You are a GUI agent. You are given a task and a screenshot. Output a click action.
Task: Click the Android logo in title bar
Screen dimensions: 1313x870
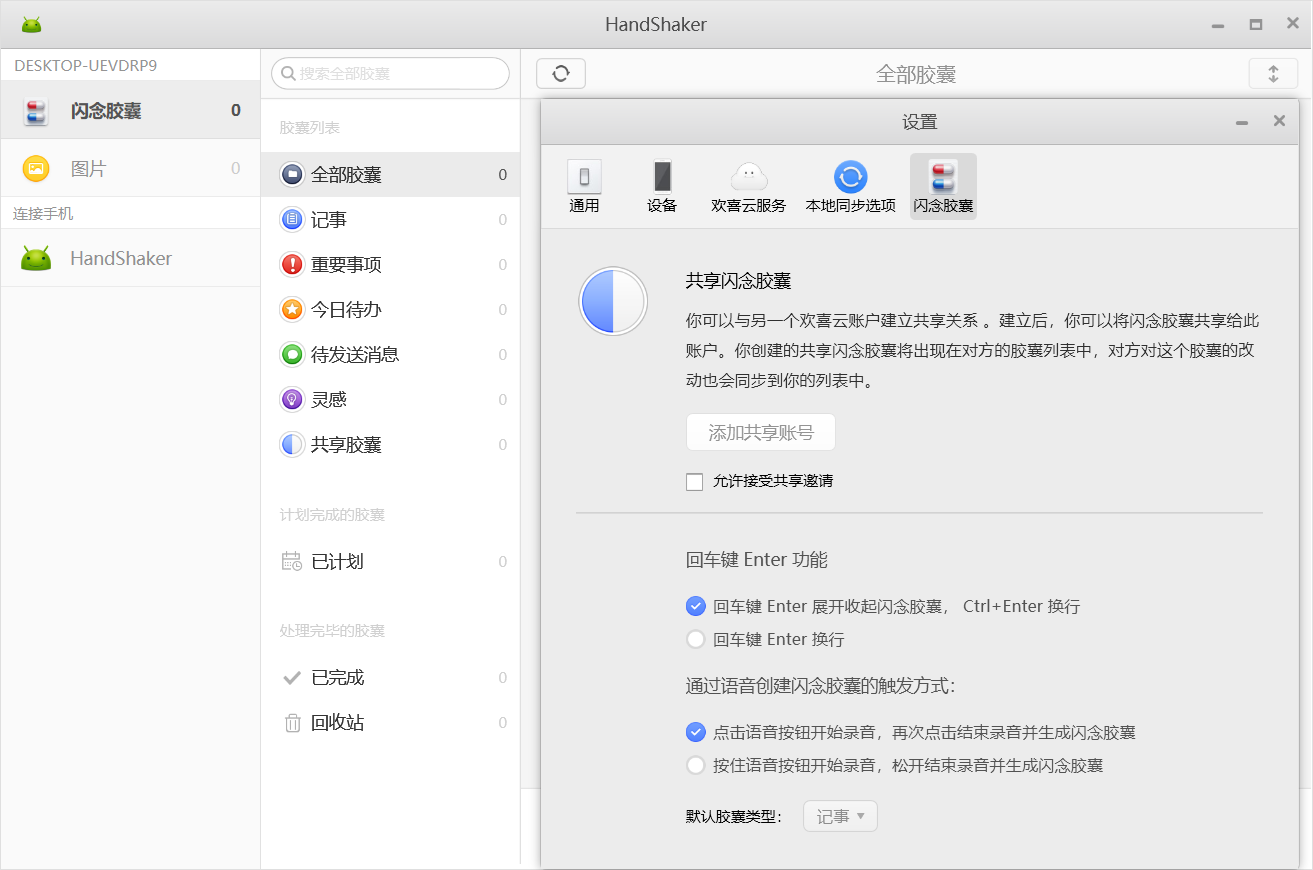coord(32,25)
